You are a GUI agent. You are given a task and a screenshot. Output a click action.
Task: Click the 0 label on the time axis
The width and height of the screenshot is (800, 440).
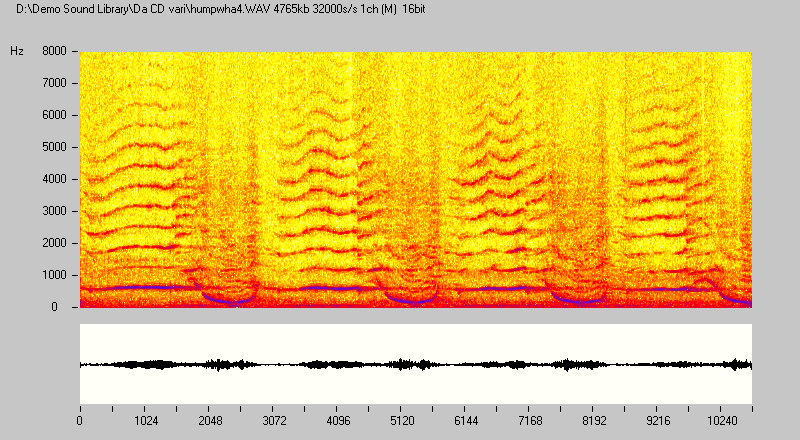point(80,421)
